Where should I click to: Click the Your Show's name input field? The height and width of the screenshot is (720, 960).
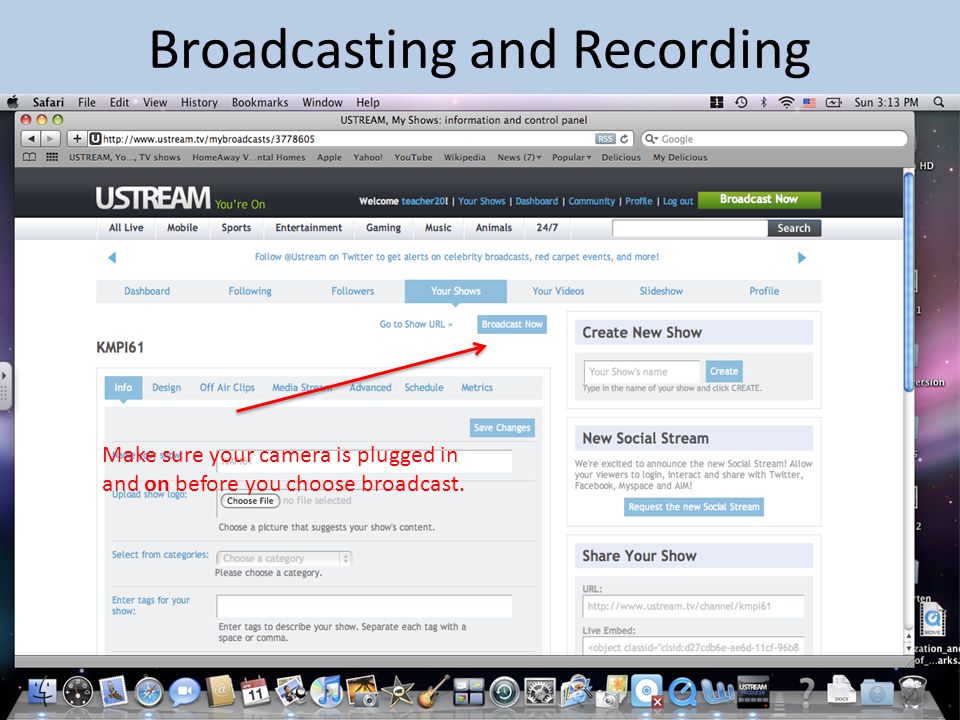[641, 372]
